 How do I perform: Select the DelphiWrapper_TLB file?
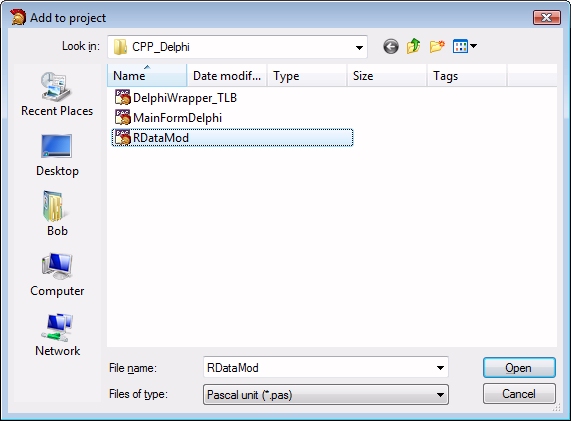click(176, 98)
